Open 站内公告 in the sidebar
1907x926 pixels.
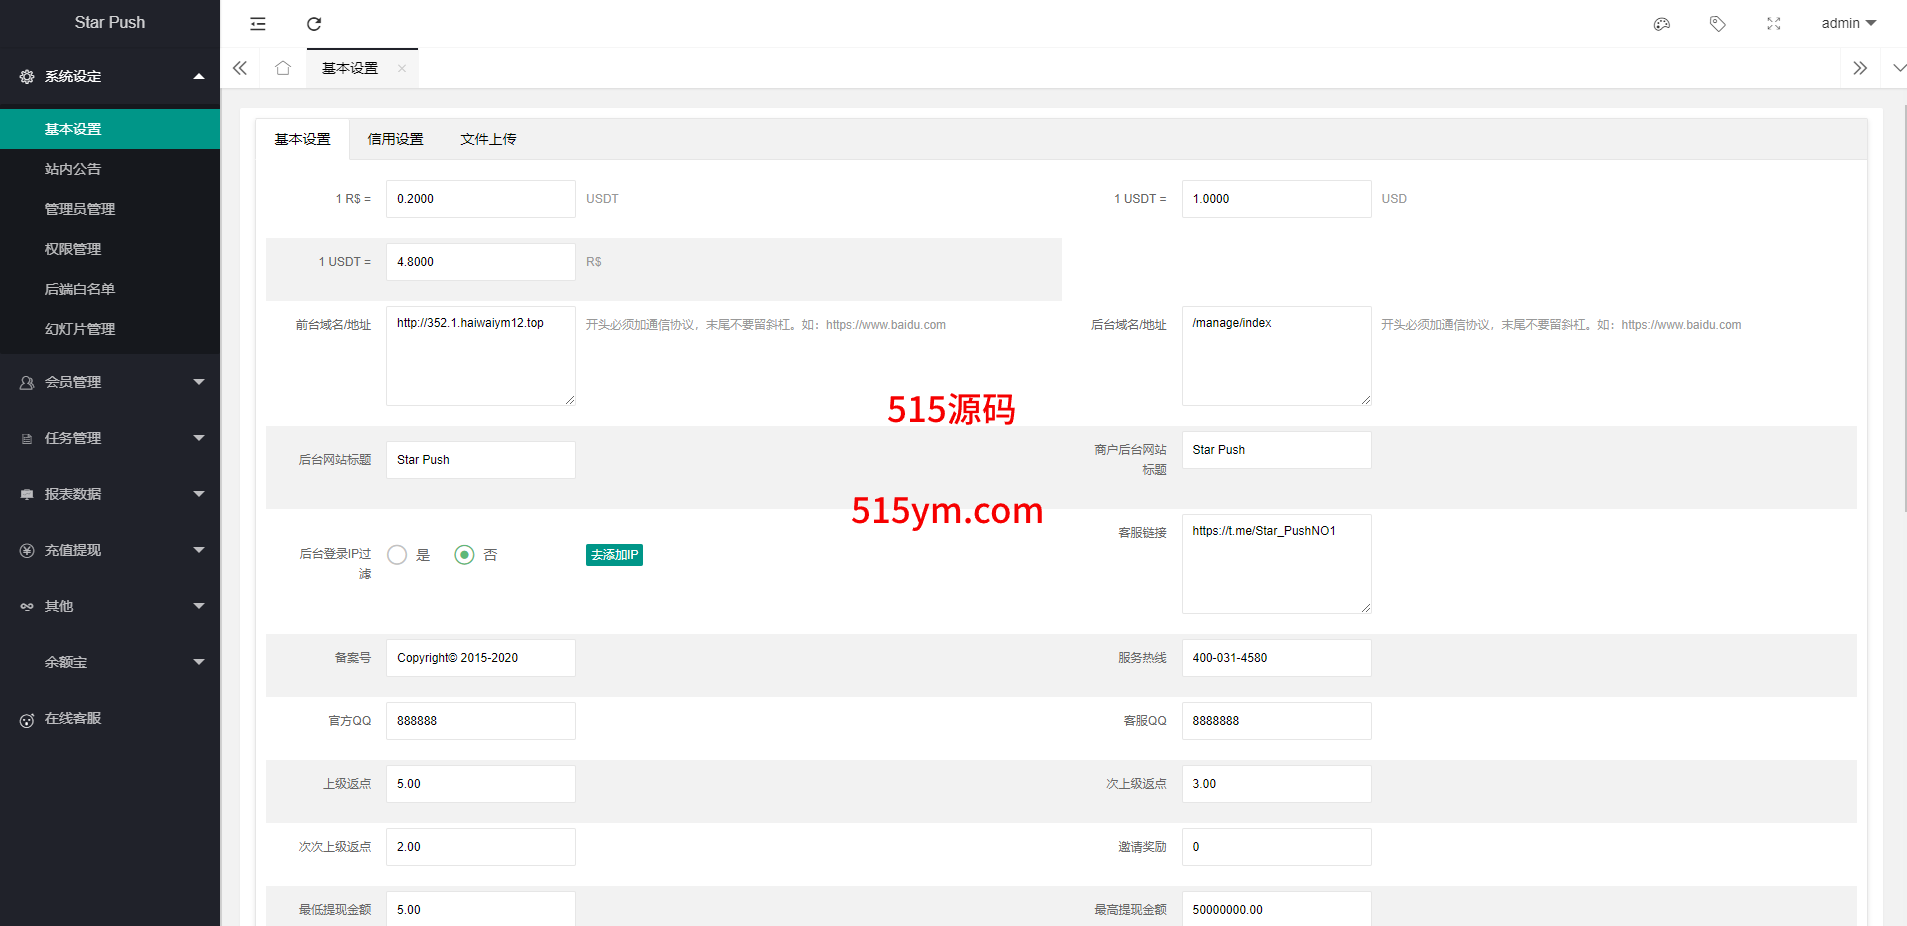[73, 169]
